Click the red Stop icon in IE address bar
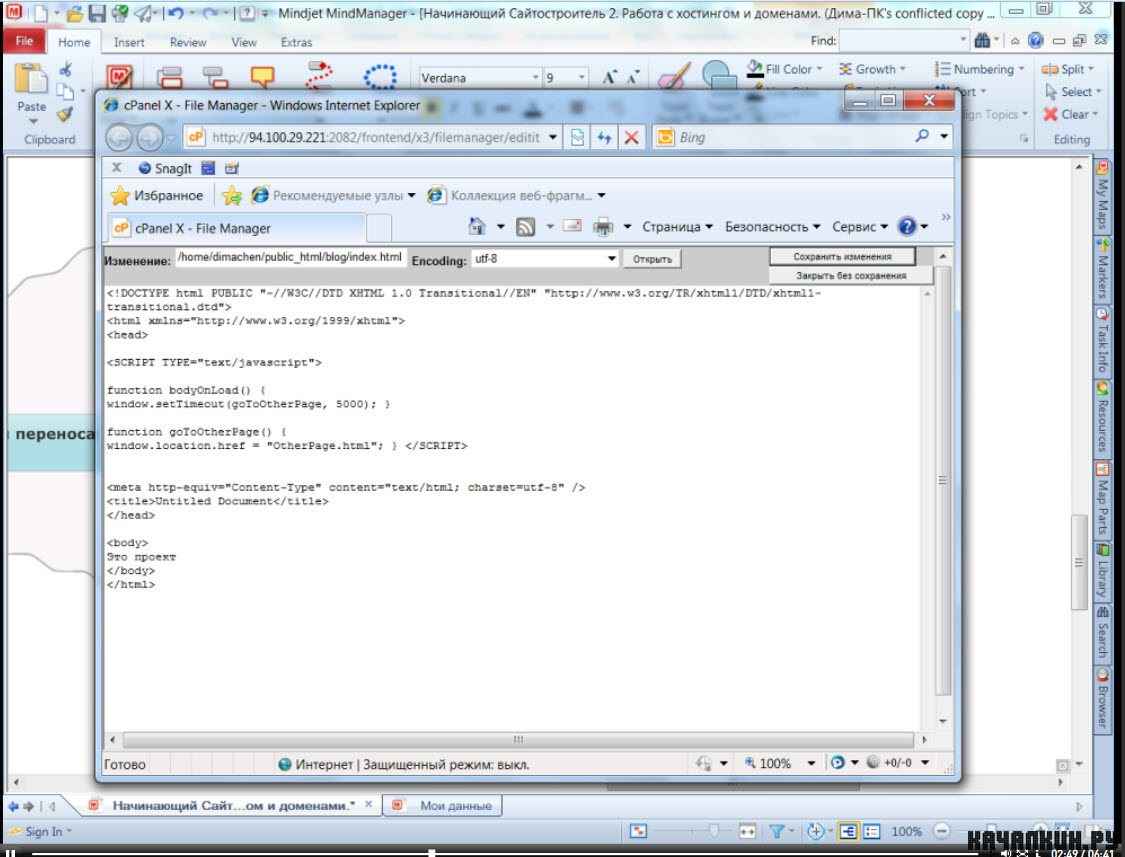The image size is (1125, 857). tap(631, 137)
